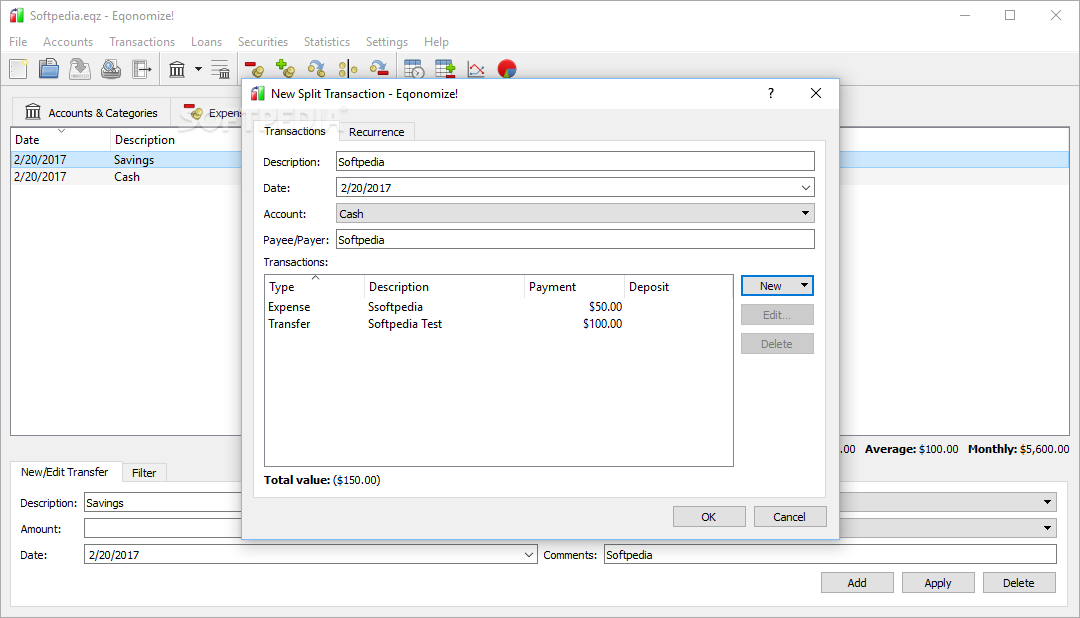The image size is (1080, 618).
Task: Expand the main window Date dropdown
Action: pos(529,555)
